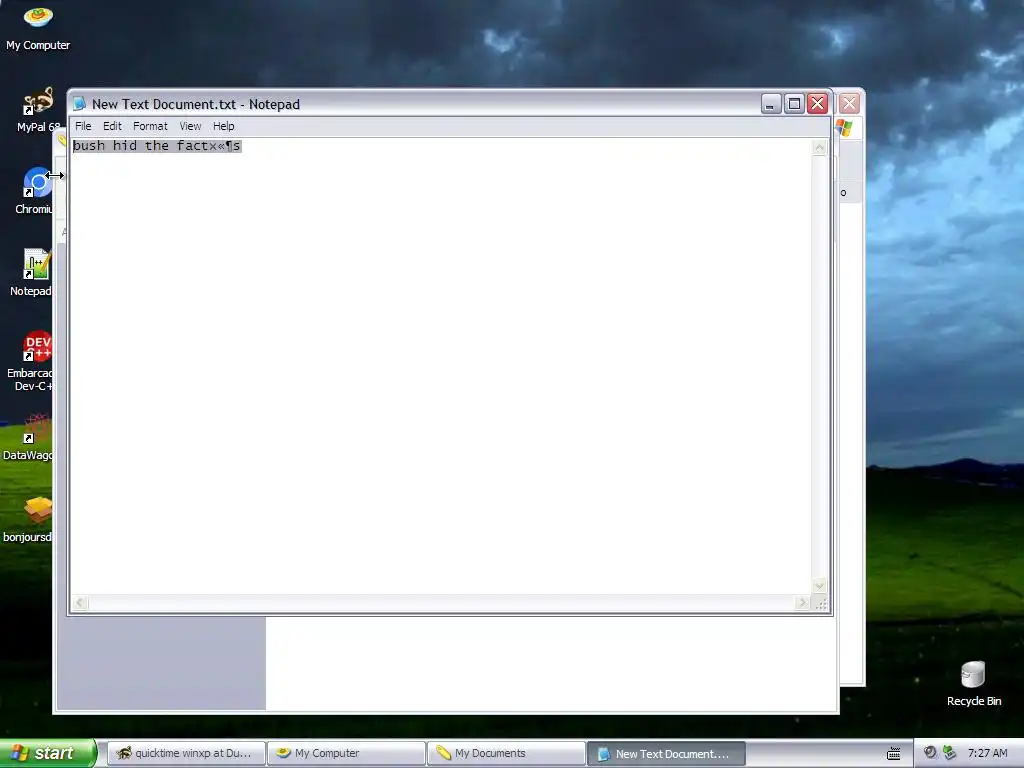Open the Edit menu in Notepad

(x=112, y=126)
